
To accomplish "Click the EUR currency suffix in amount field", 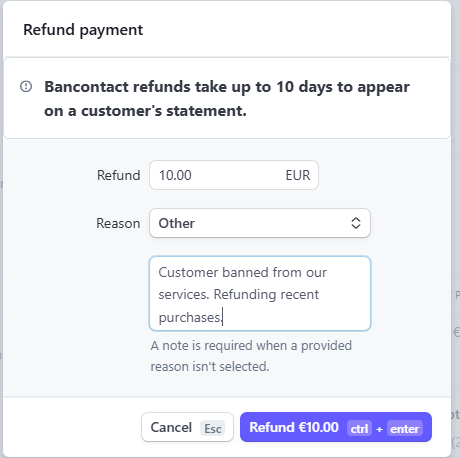I will pyautogui.click(x=298, y=175).
